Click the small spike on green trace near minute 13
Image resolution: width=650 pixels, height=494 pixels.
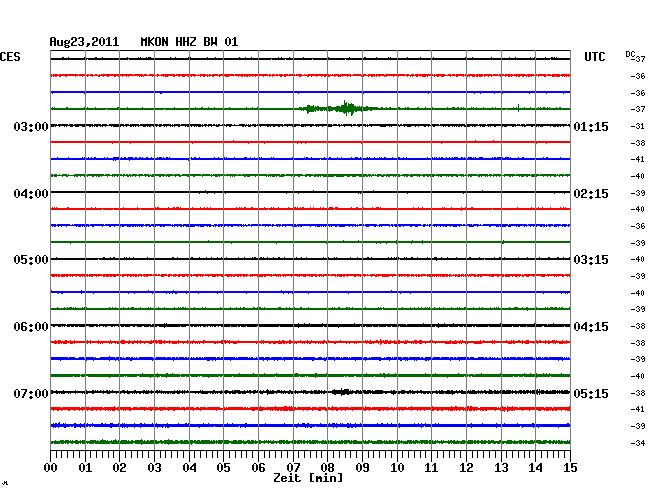pos(518,108)
